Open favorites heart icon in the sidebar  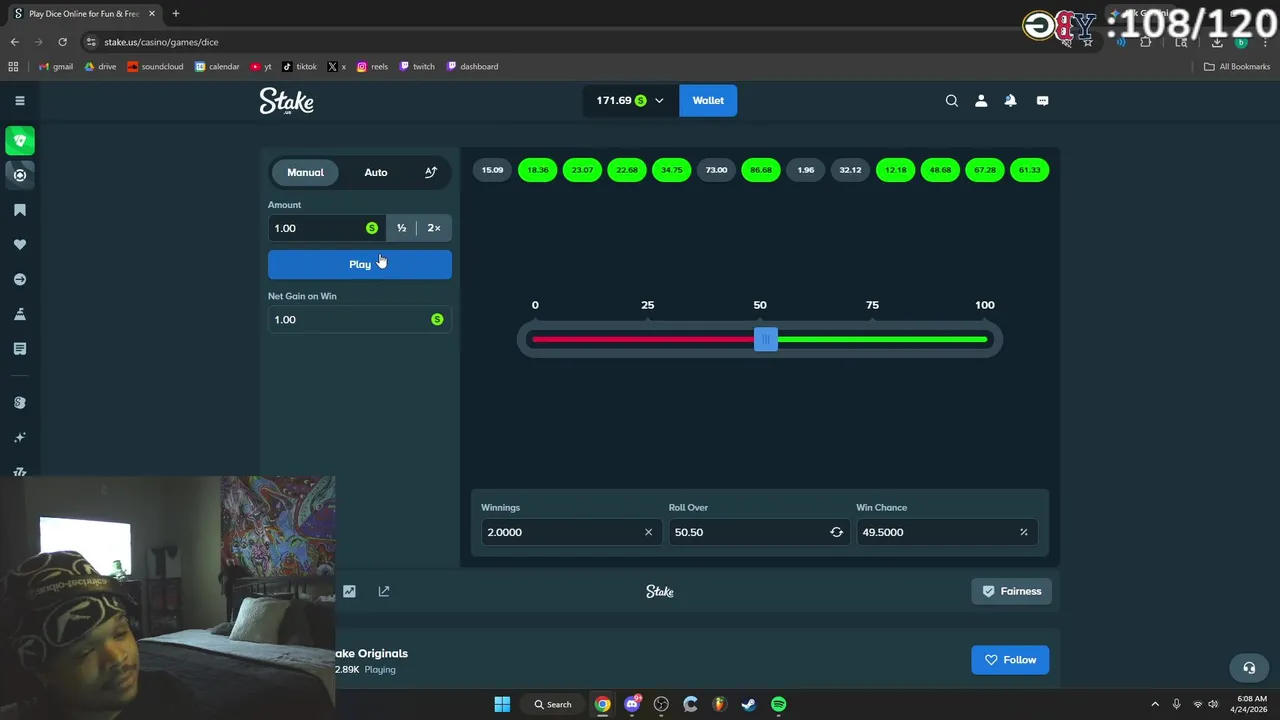point(19,244)
